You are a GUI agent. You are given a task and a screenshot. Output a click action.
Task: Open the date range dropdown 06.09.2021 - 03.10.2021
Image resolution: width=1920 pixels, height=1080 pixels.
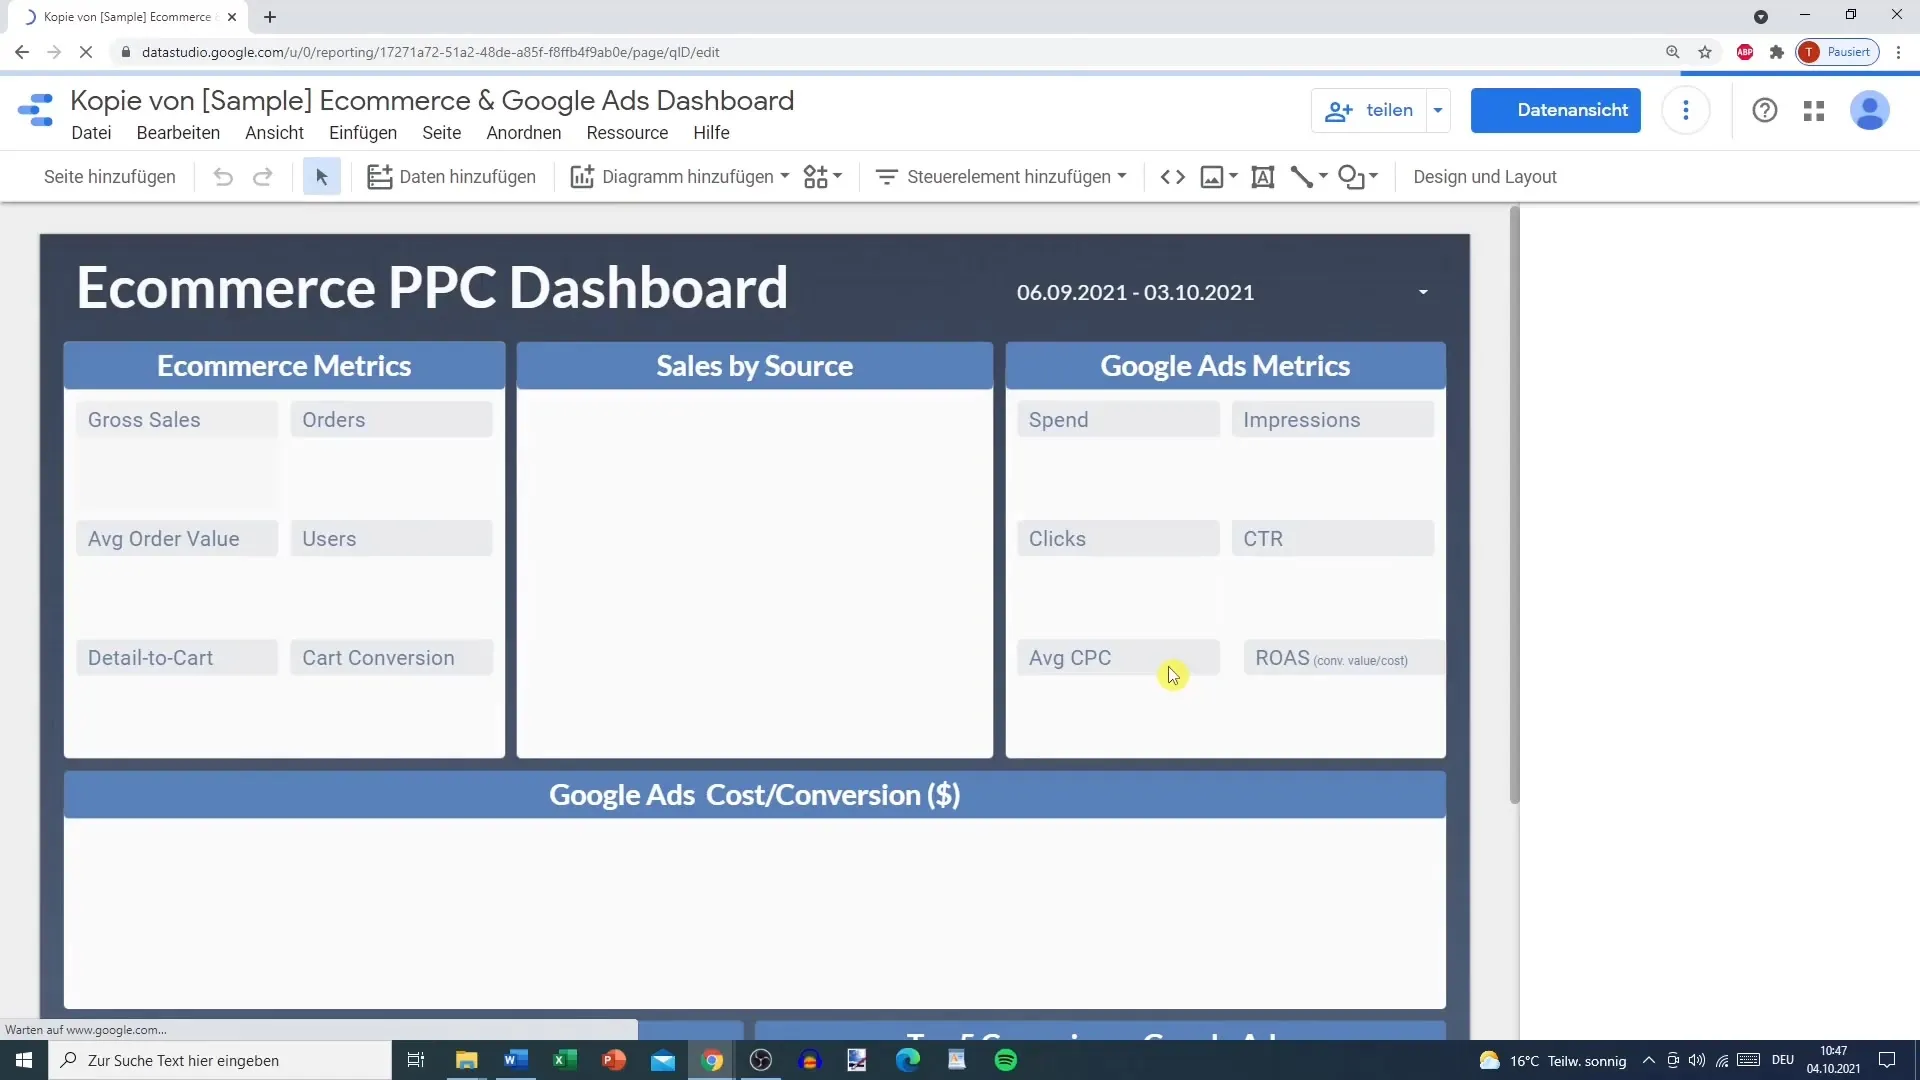(1222, 293)
